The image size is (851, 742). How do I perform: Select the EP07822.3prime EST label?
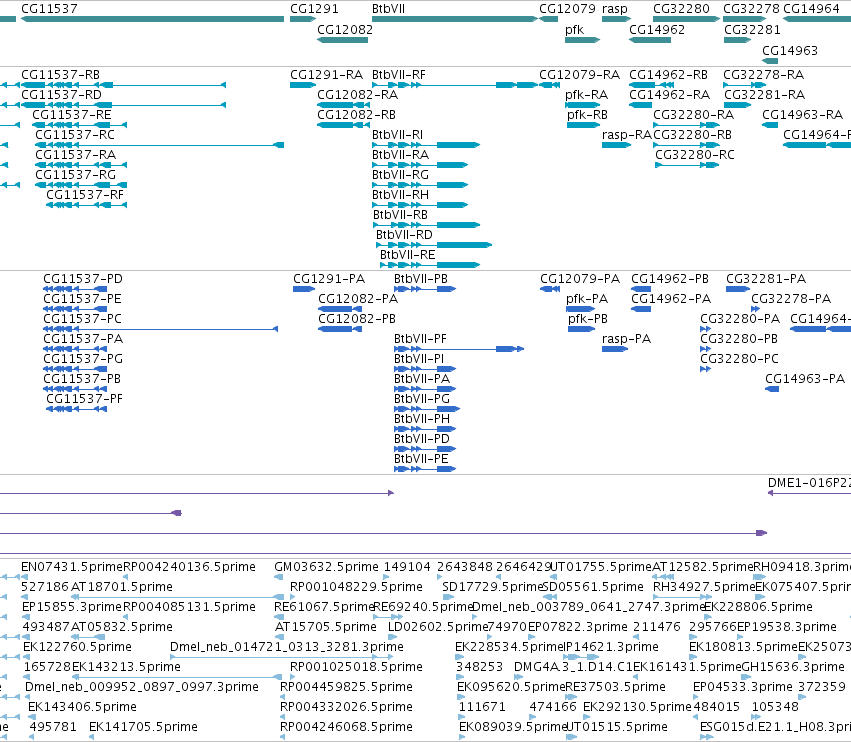(x=578, y=627)
